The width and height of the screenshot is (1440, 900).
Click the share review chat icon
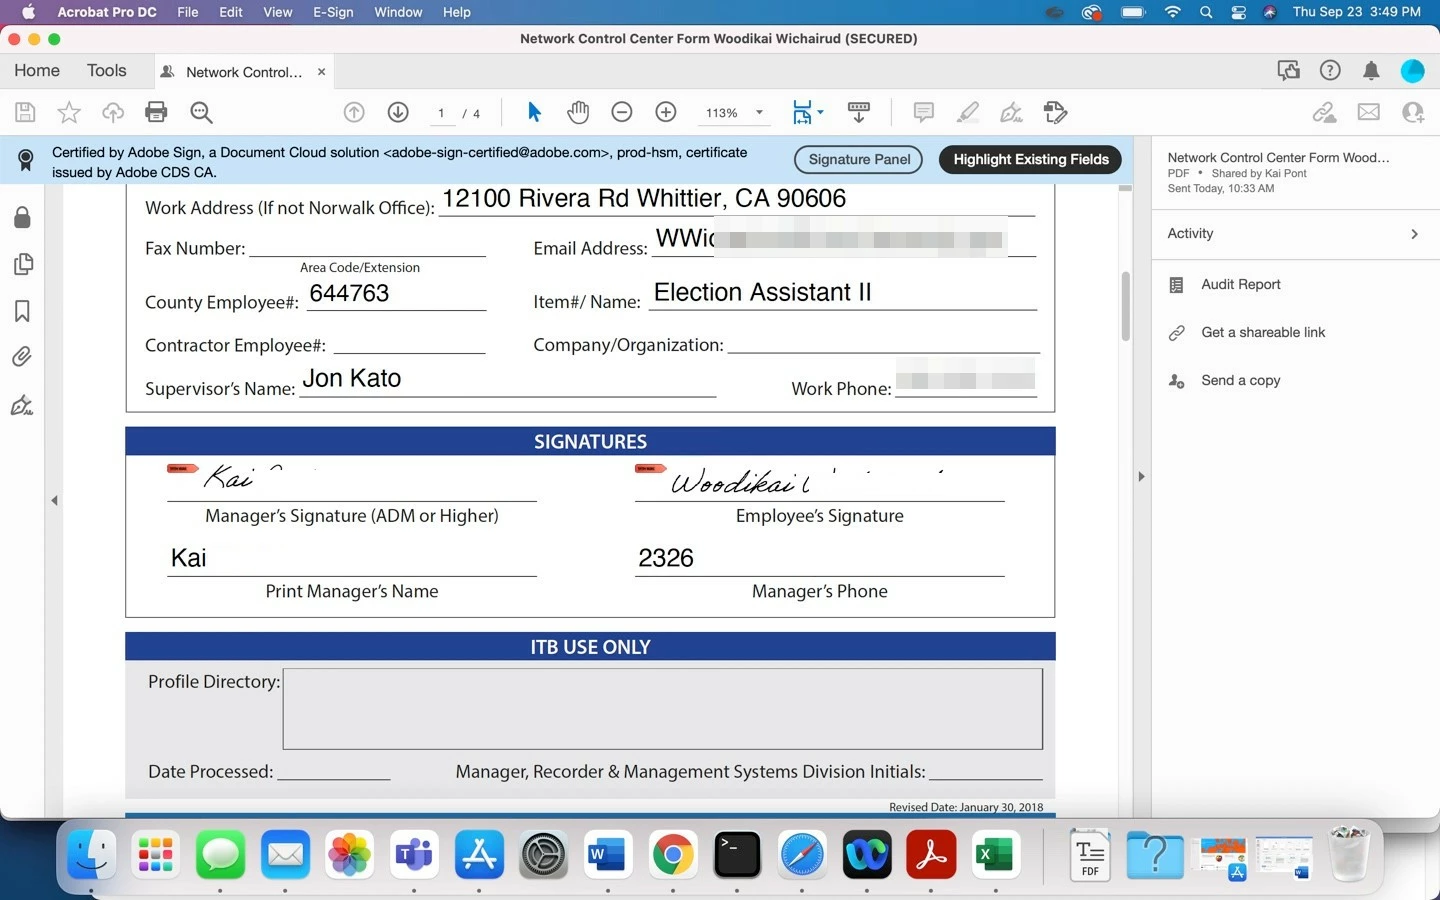pos(1289,70)
